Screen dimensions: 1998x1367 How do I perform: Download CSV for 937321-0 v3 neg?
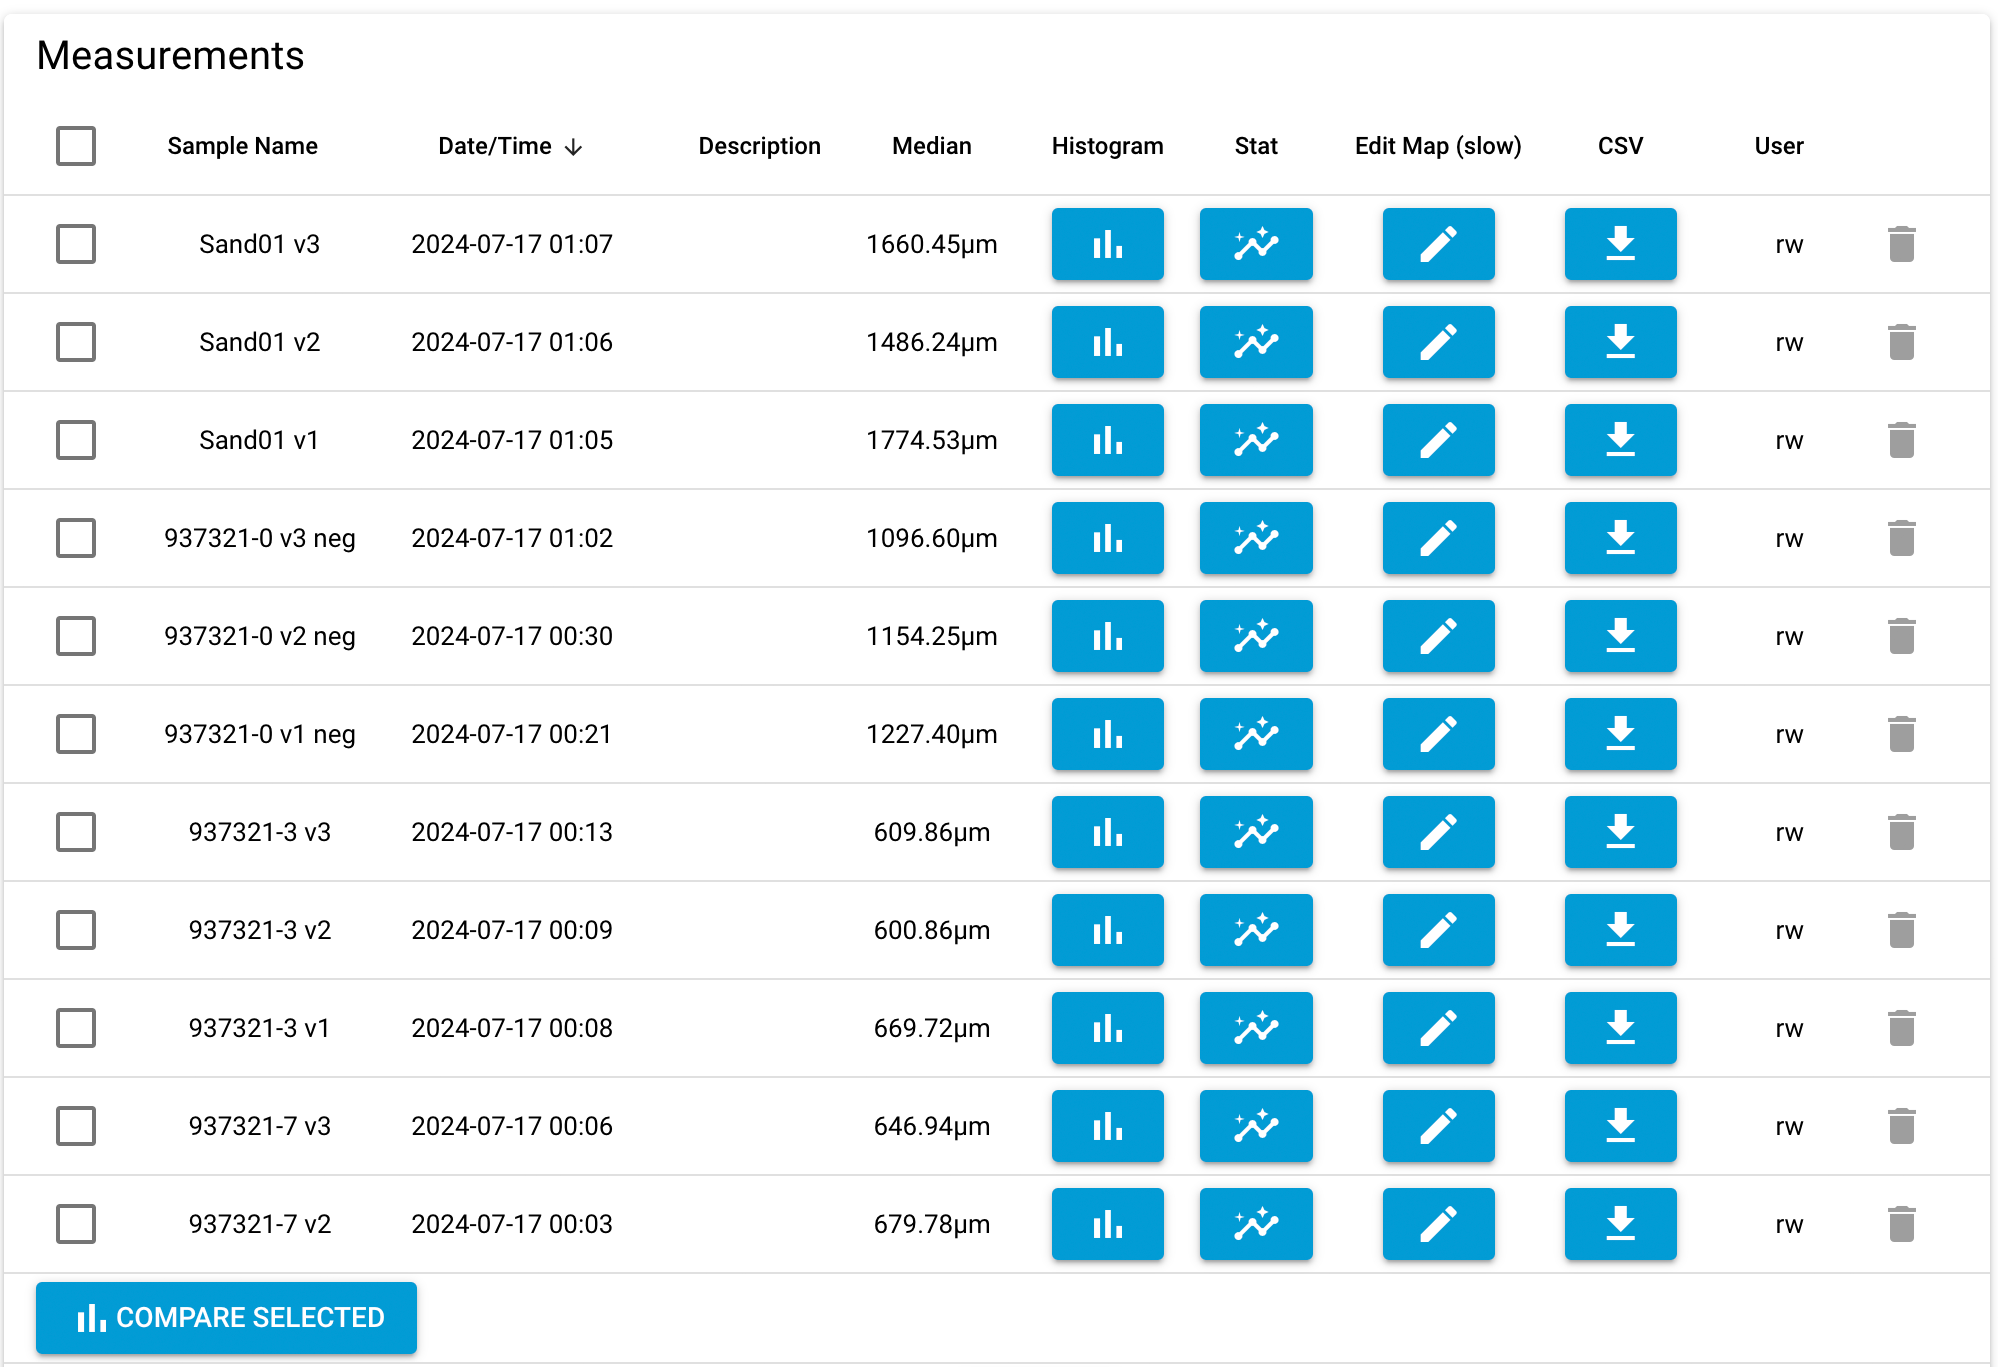(x=1619, y=538)
